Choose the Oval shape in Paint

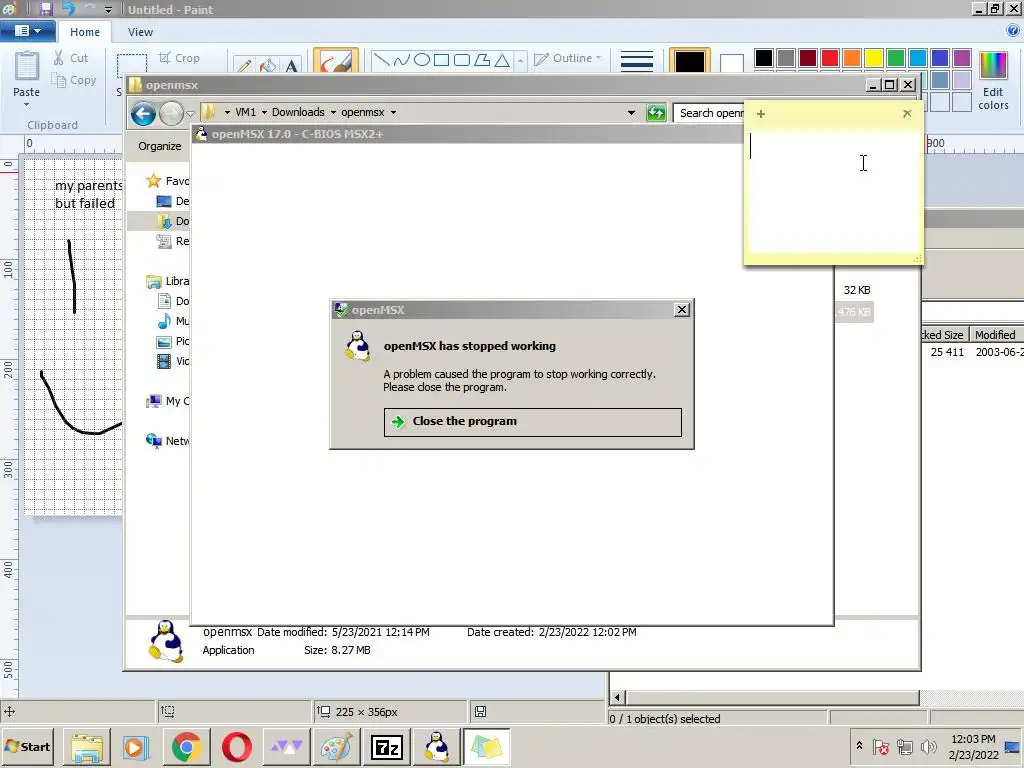point(422,60)
